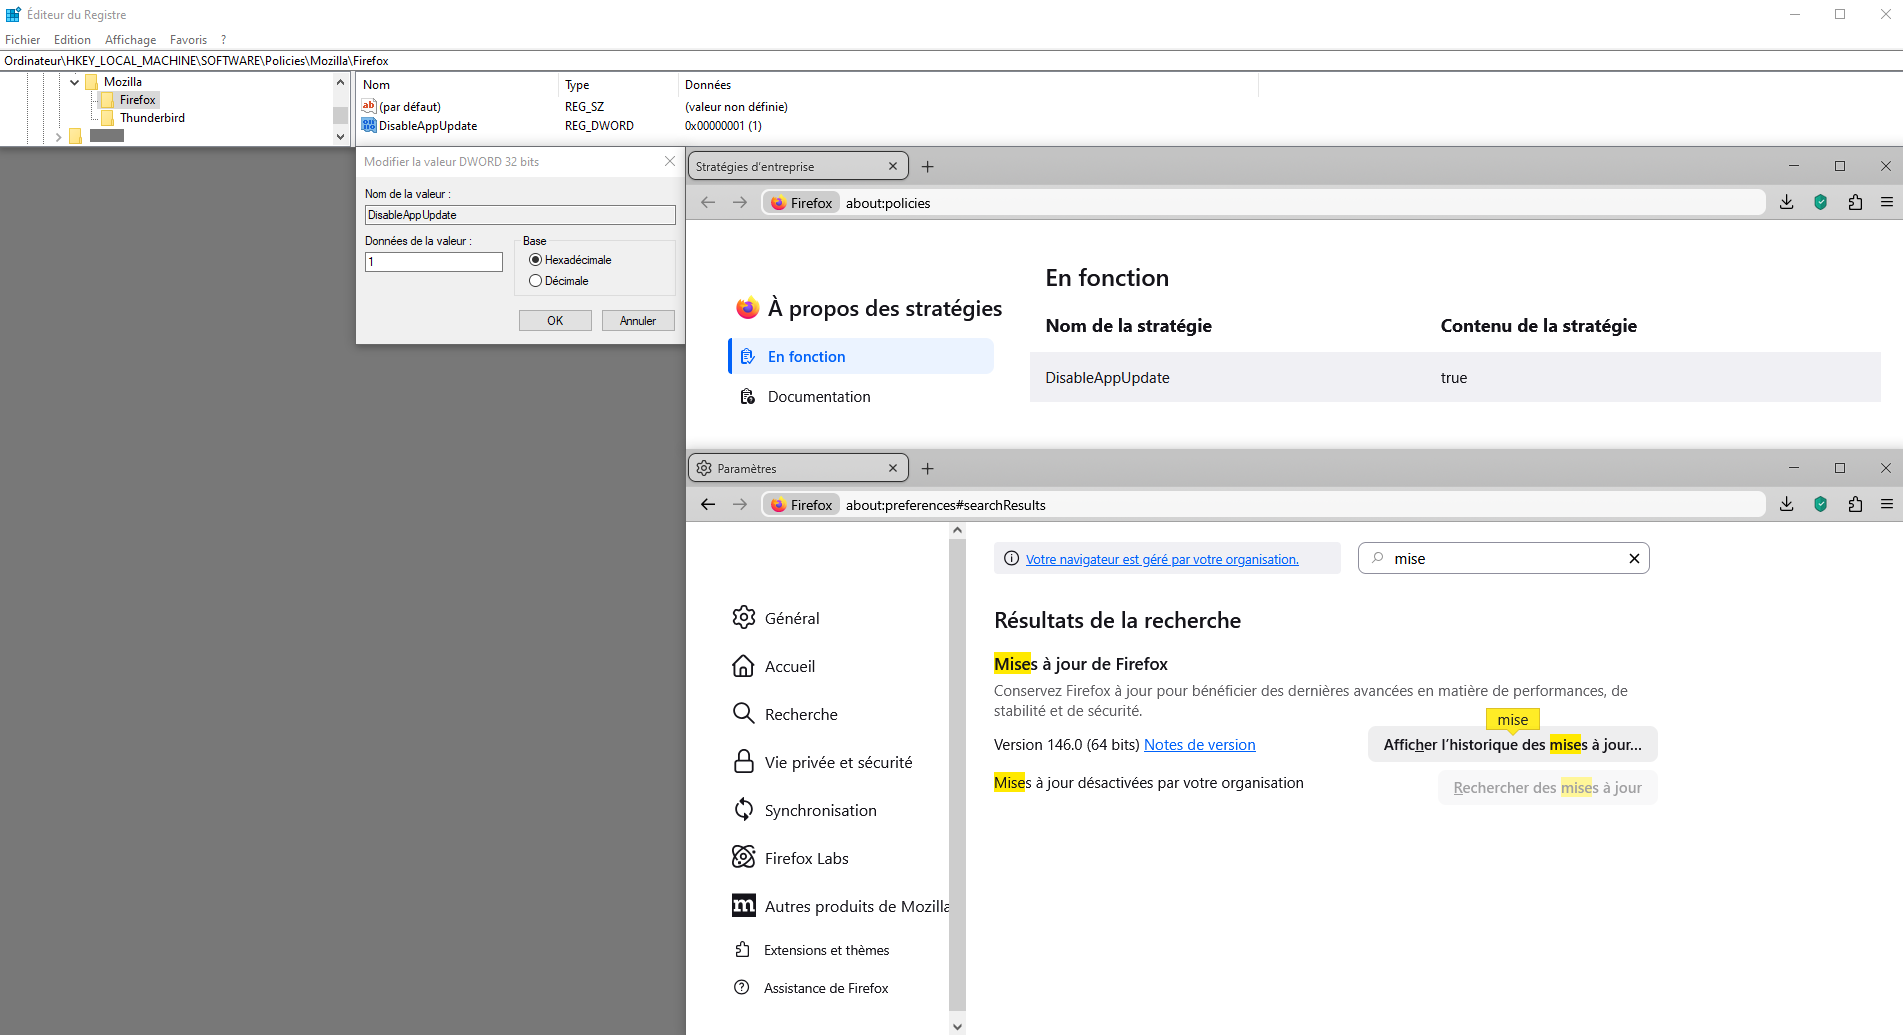Click OK in the DWORD dialog
The width and height of the screenshot is (1903, 1035).
(x=555, y=321)
